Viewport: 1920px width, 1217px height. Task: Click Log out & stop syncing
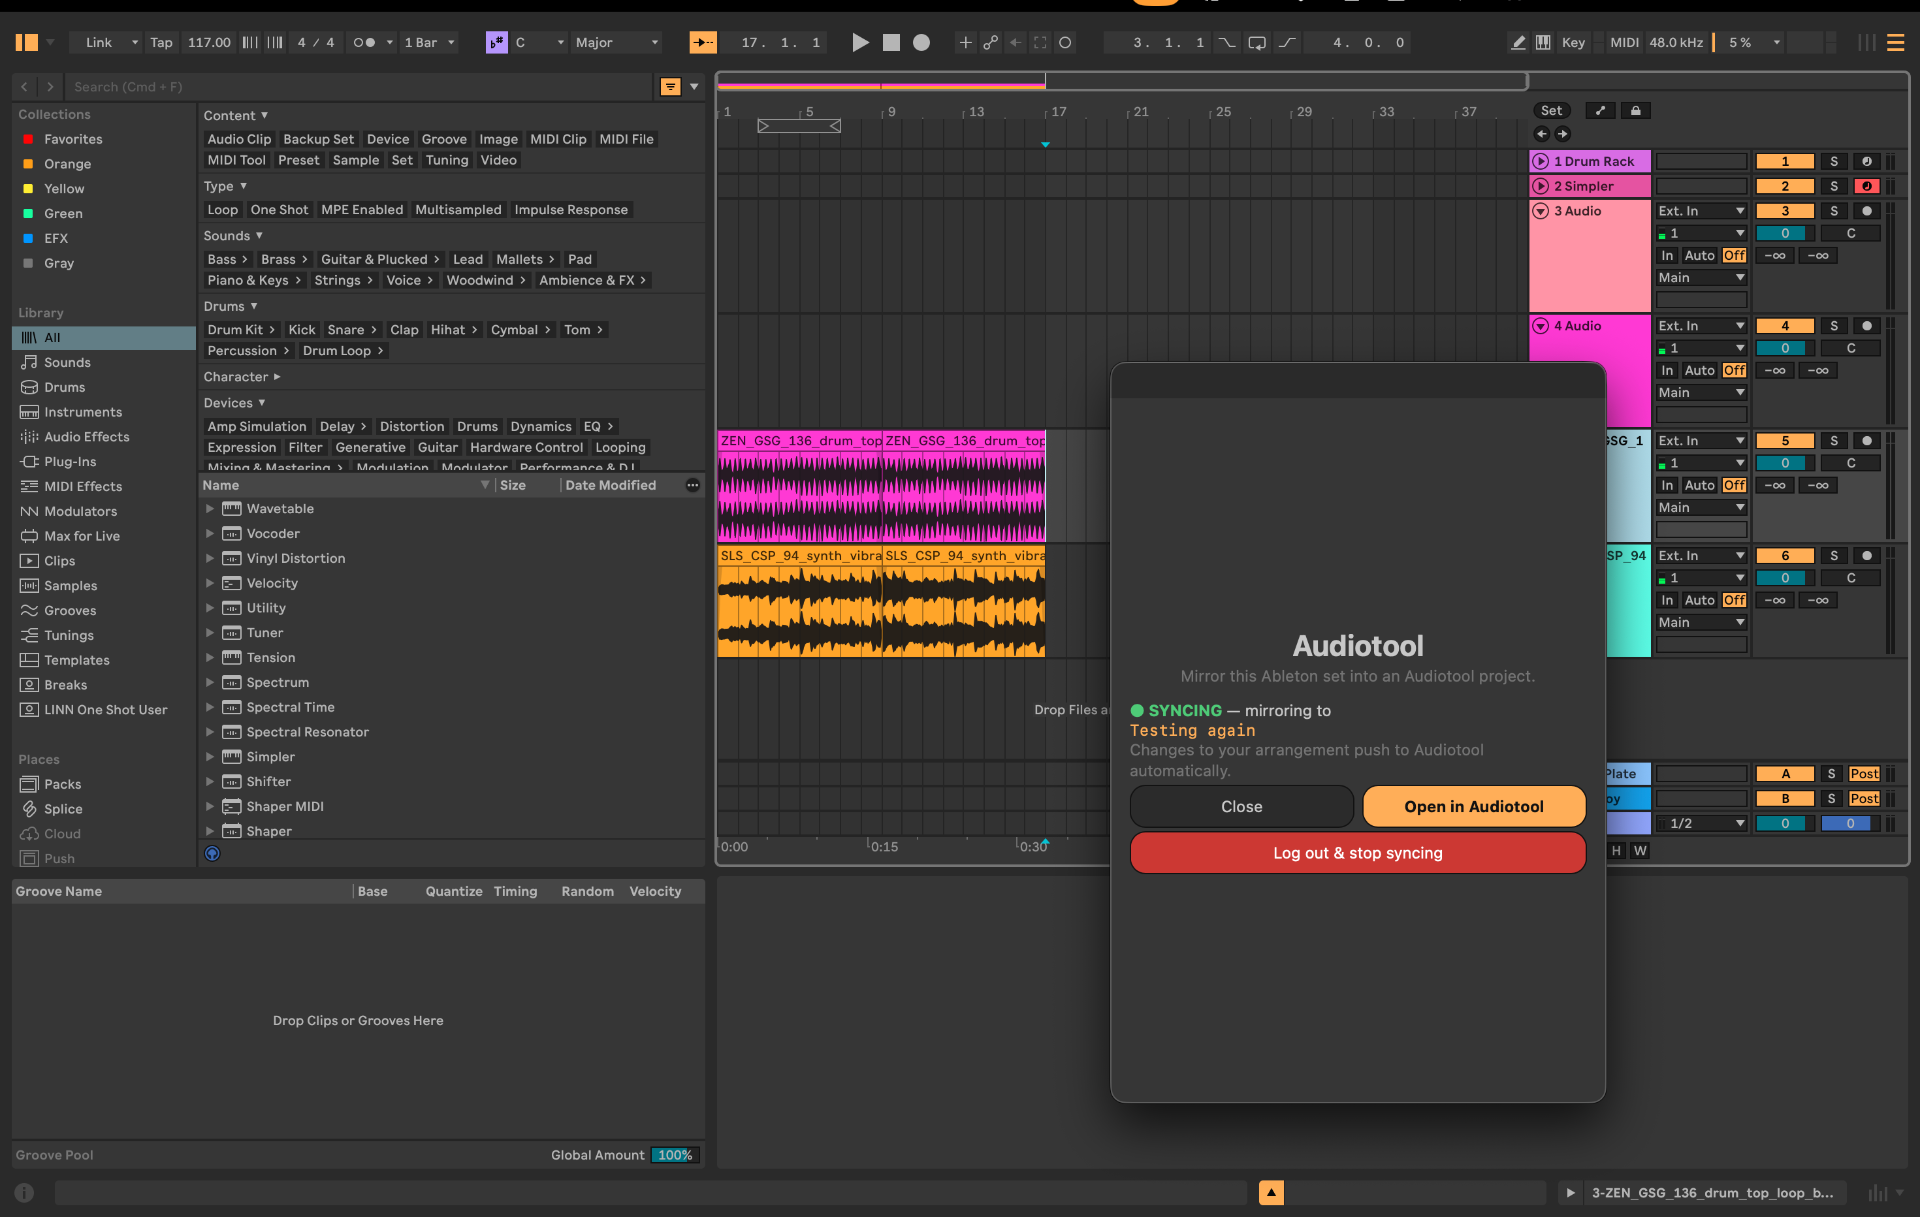1357,853
